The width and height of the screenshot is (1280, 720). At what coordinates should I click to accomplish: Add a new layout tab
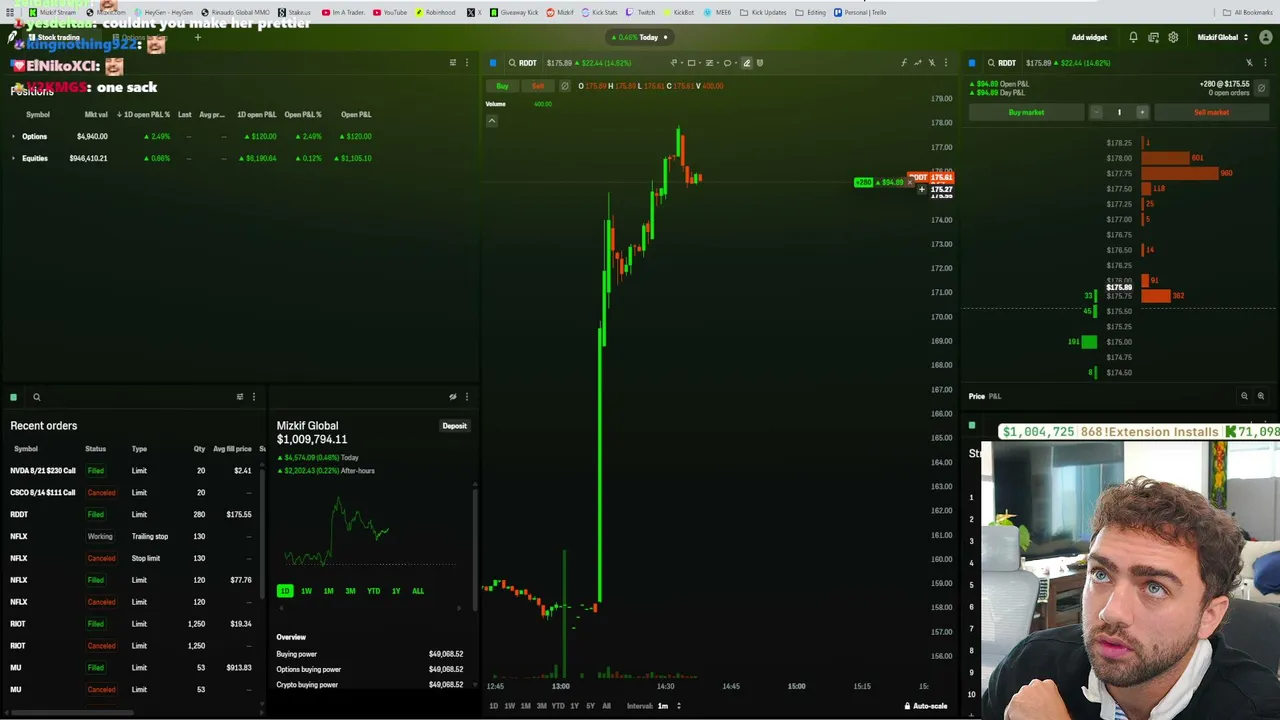[x=198, y=37]
